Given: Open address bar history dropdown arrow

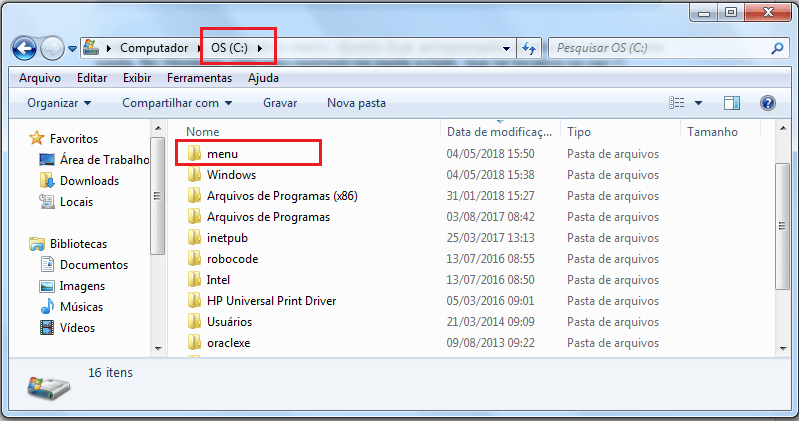Looking at the screenshot, I should 504,47.
